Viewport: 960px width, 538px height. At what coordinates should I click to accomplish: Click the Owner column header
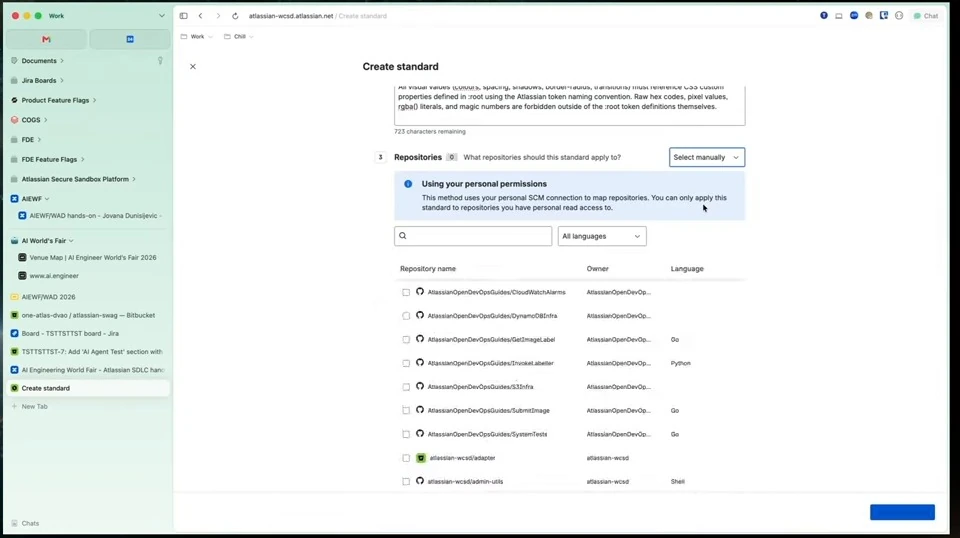[x=597, y=269]
